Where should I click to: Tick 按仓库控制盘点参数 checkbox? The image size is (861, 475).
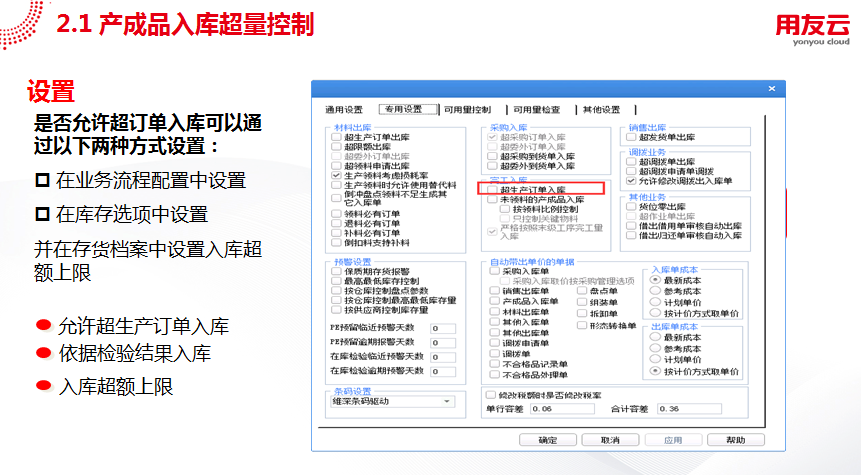(x=337, y=290)
